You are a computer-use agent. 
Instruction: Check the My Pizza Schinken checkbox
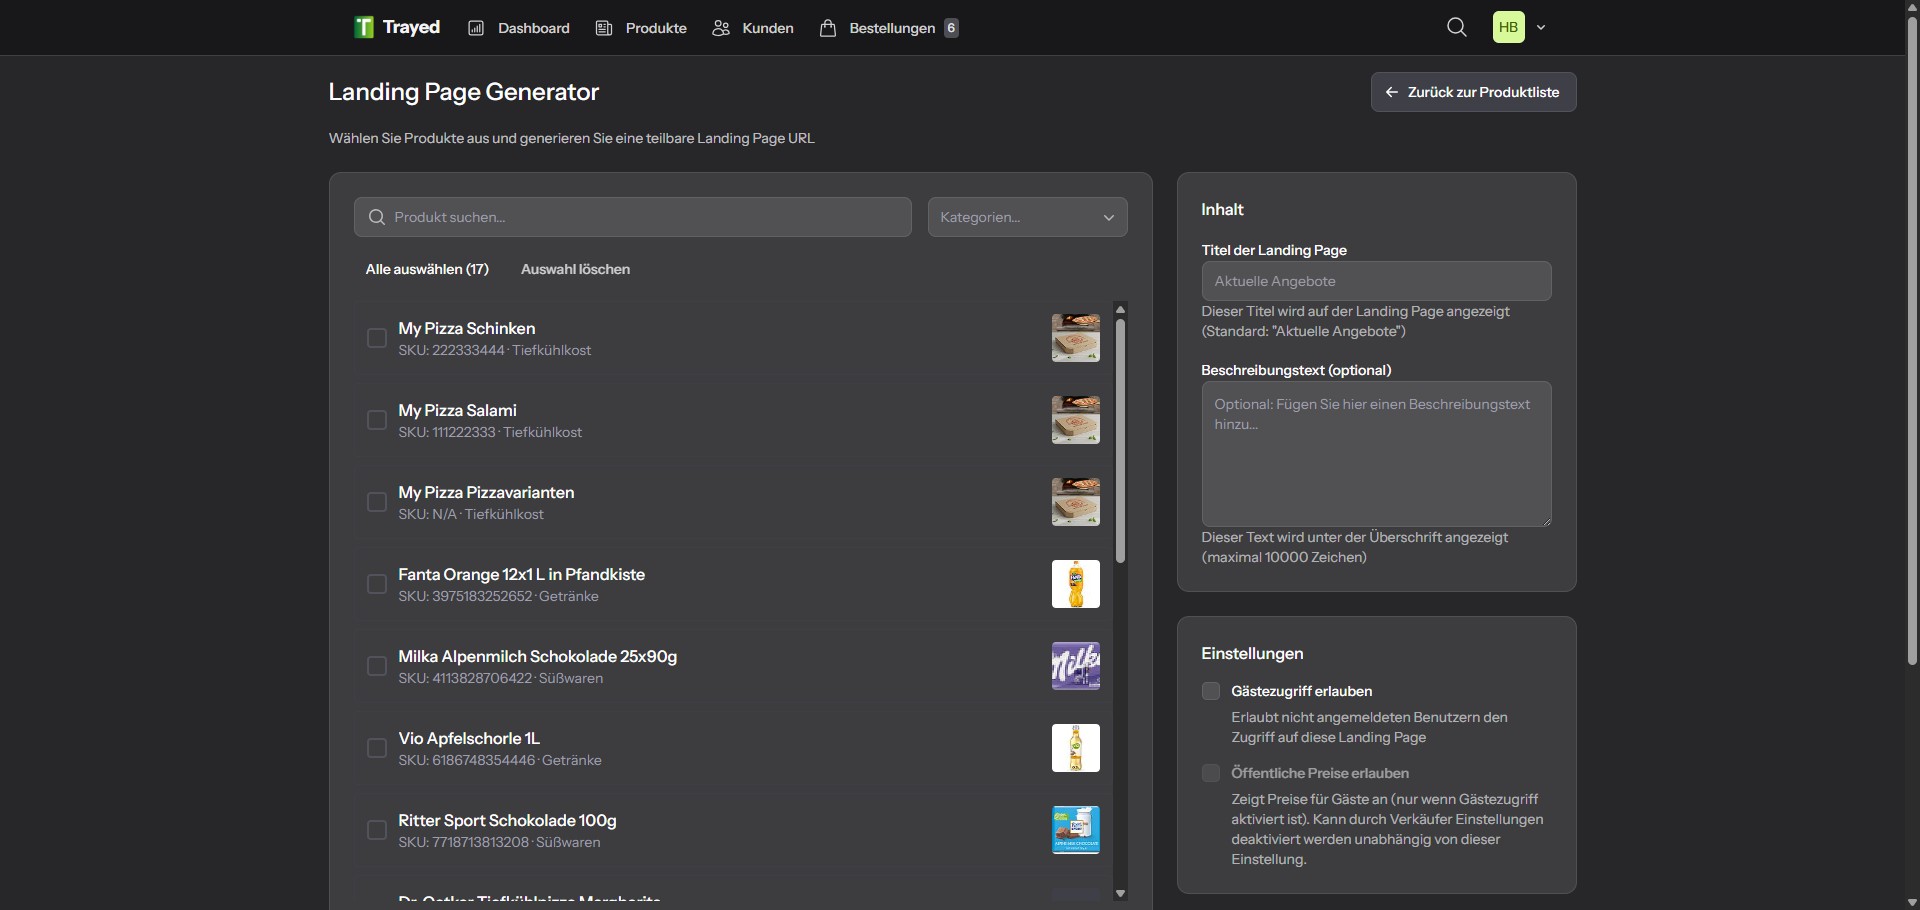376,338
